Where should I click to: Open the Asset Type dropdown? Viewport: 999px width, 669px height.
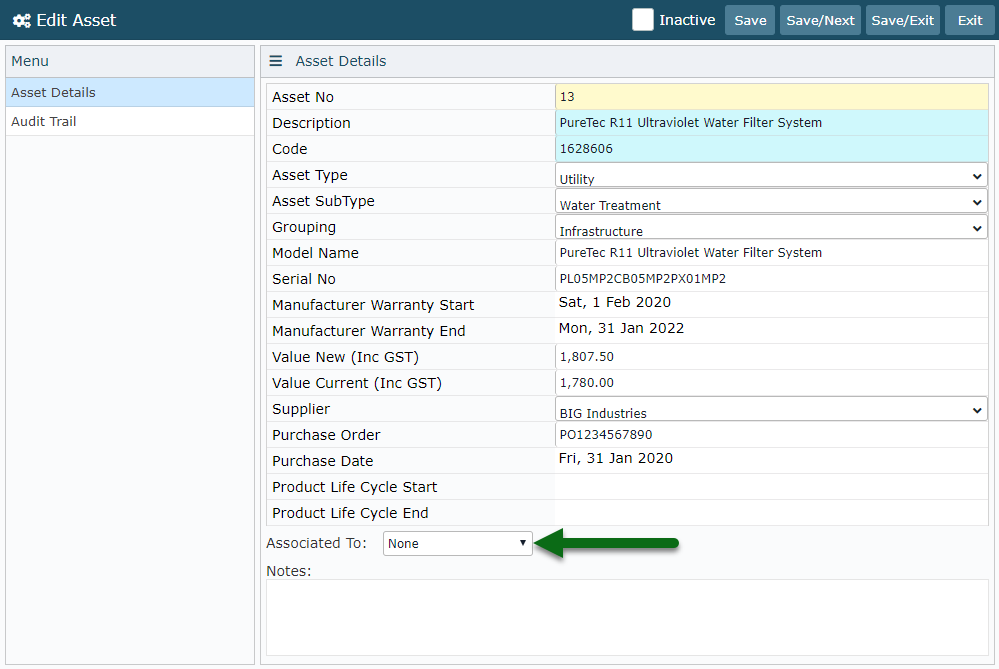click(x=771, y=175)
